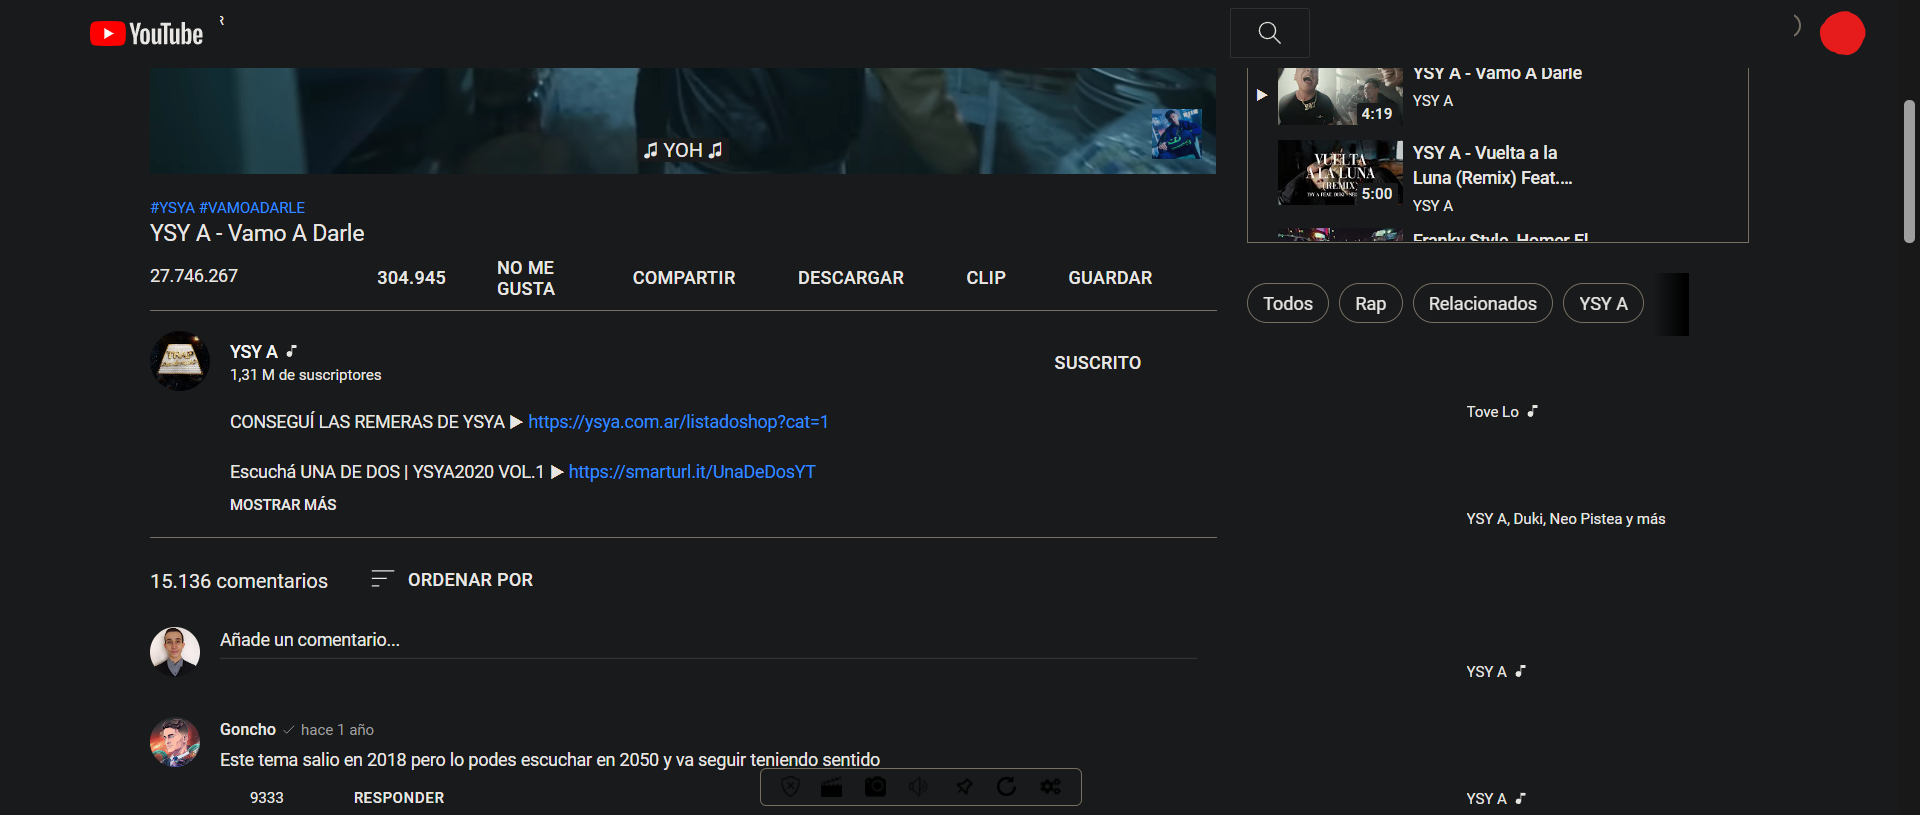1920x815 pixels.
Task: Click the video title 'YSY A - Vamo A Darle'
Action: [257, 233]
